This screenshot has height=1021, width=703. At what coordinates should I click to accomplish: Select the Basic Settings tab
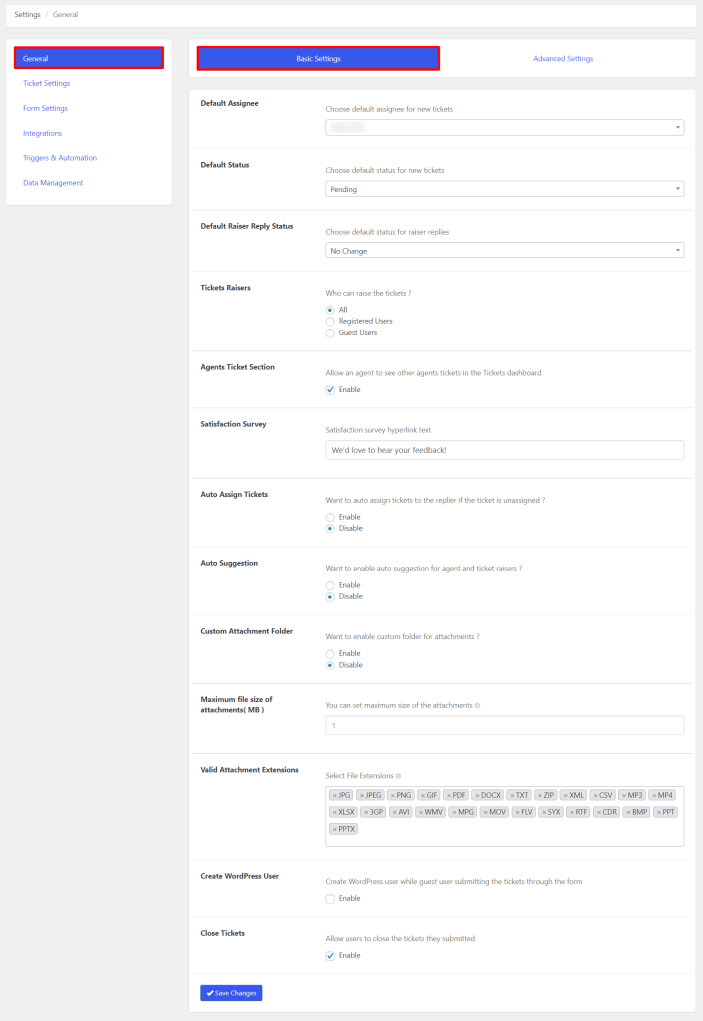317,58
